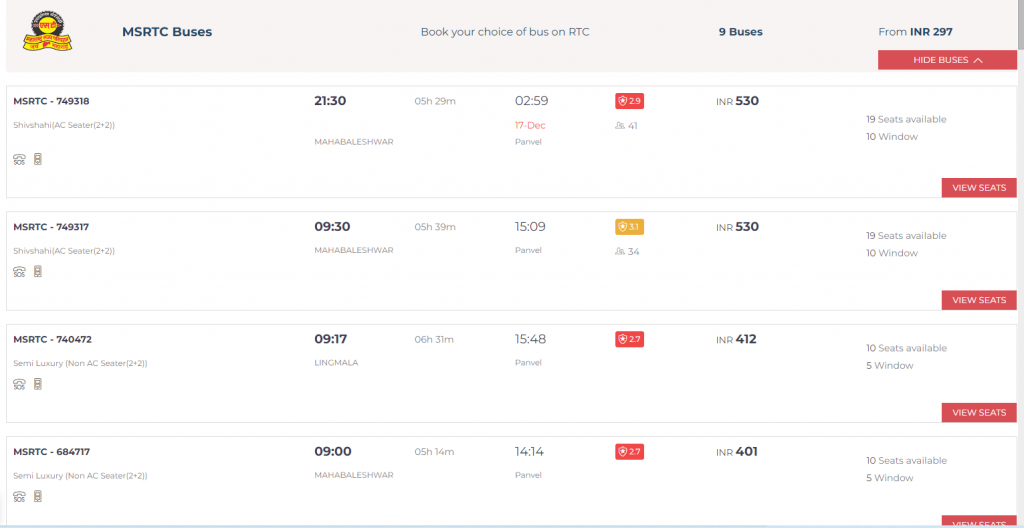This screenshot has width=1024, height=528.
Task: Select bus name MSRTC - 749318
Action: click(x=51, y=101)
